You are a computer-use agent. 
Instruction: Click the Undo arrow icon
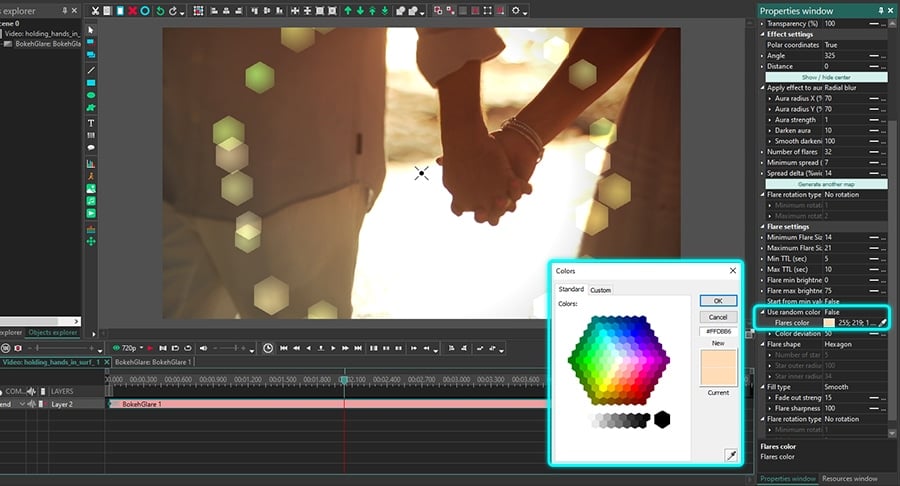pos(160,11)
